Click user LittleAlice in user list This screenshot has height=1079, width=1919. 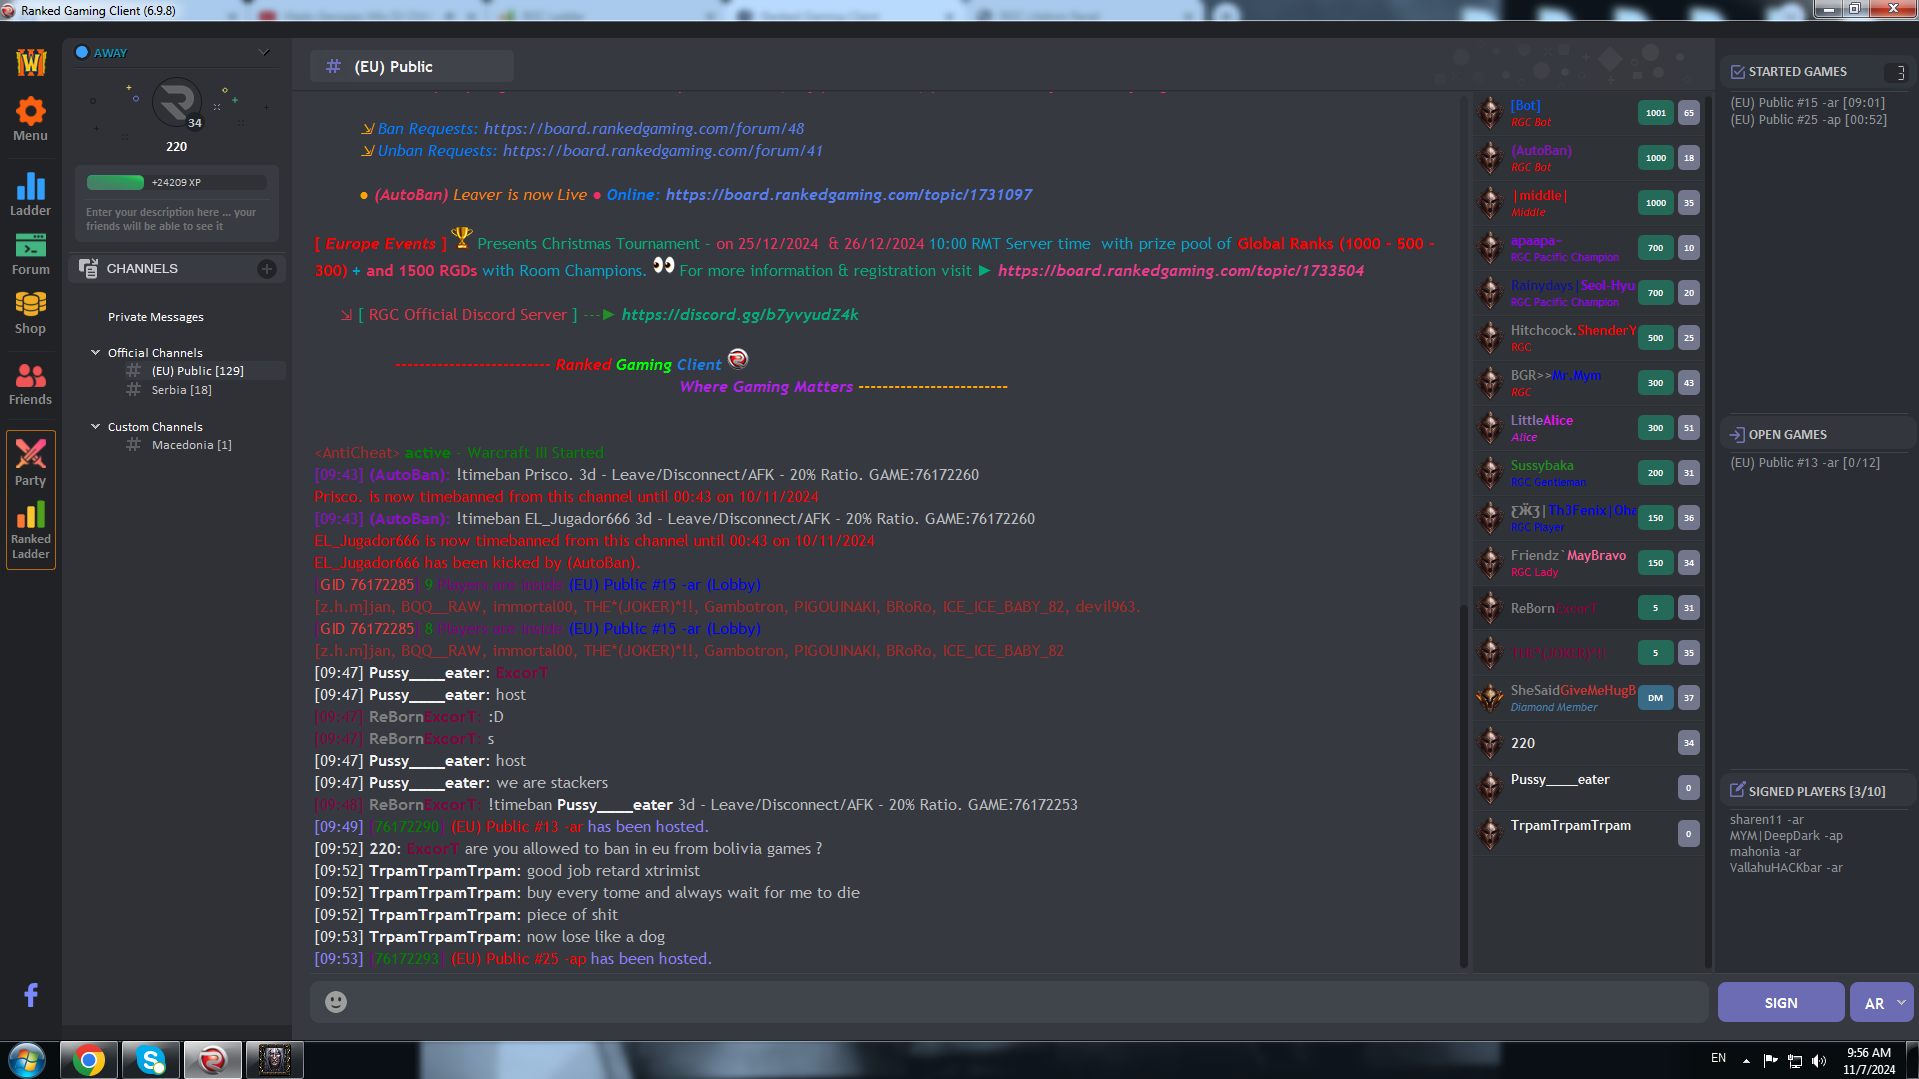1541,421
